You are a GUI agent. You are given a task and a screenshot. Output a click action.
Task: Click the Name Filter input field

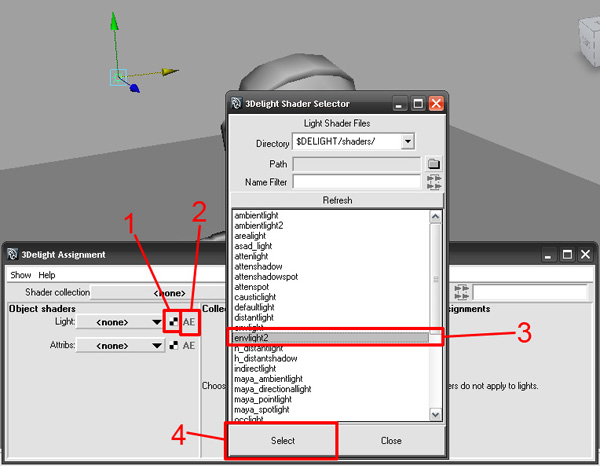357,182
